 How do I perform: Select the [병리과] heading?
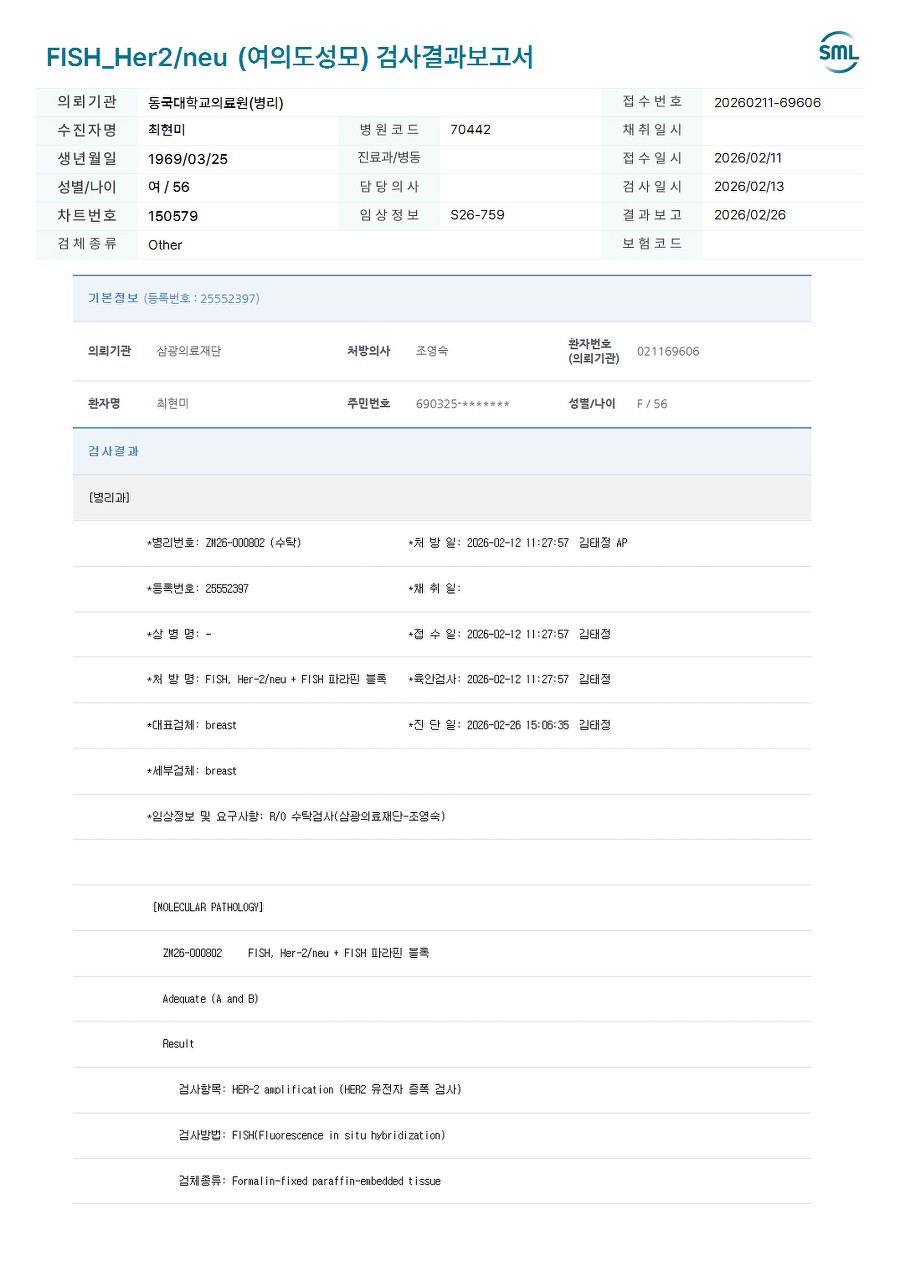point(109,497)
